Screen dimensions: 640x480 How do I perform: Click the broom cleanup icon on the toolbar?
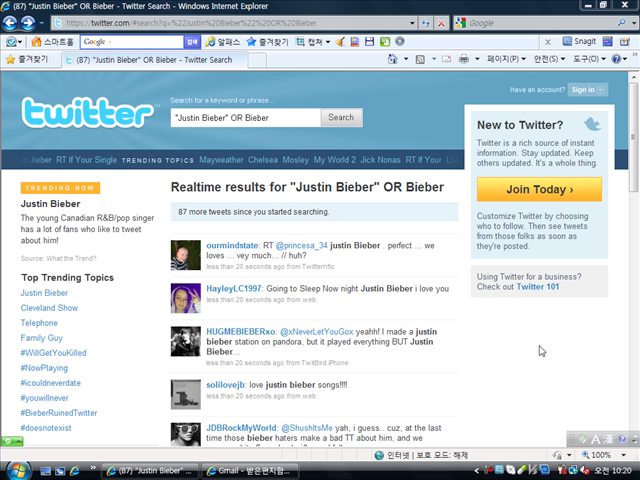click(340, 42)
